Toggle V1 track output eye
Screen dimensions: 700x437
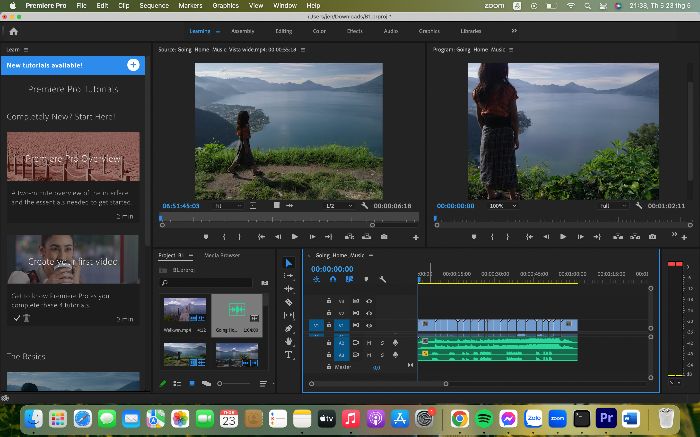tap(369, 325)
